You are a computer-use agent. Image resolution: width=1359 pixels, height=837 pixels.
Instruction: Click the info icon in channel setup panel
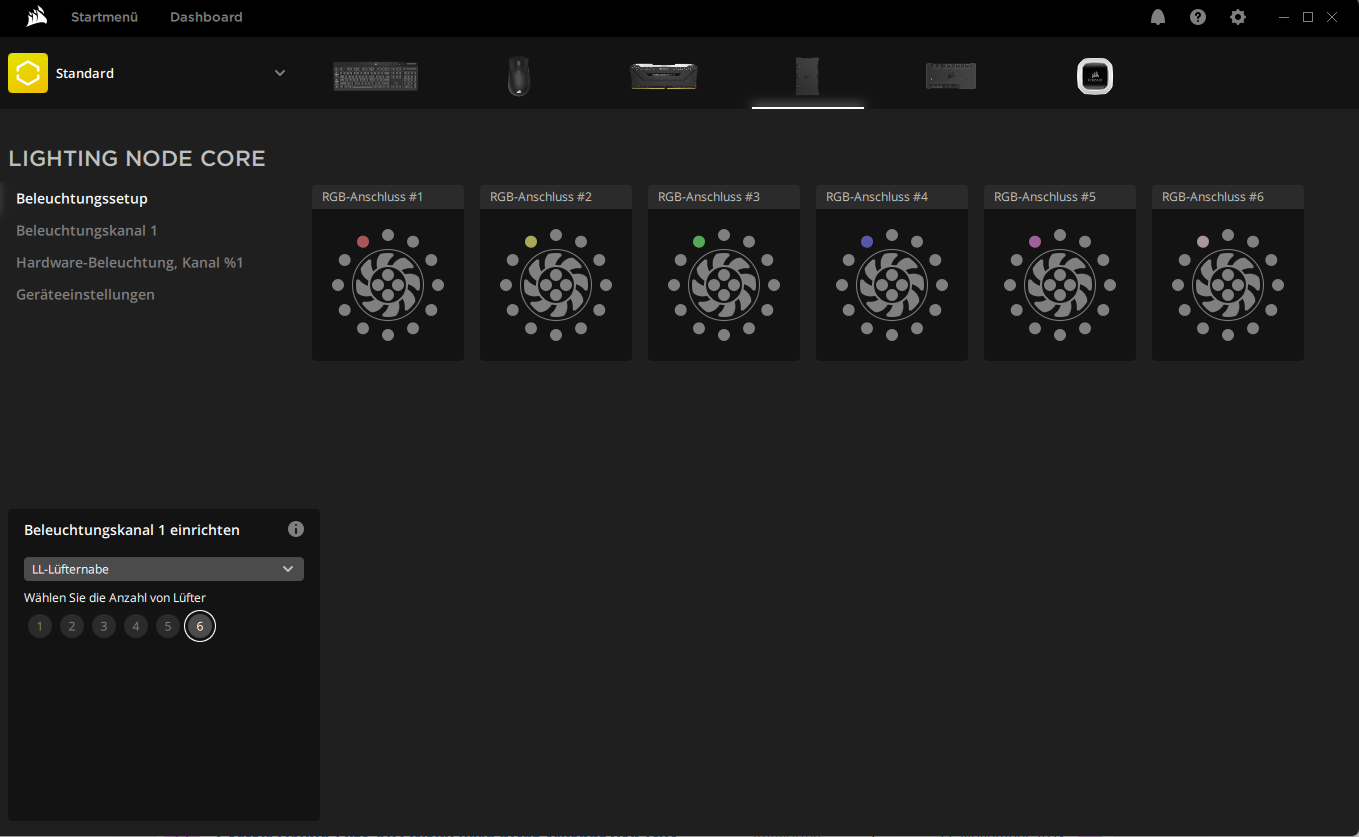click(296, 529)
